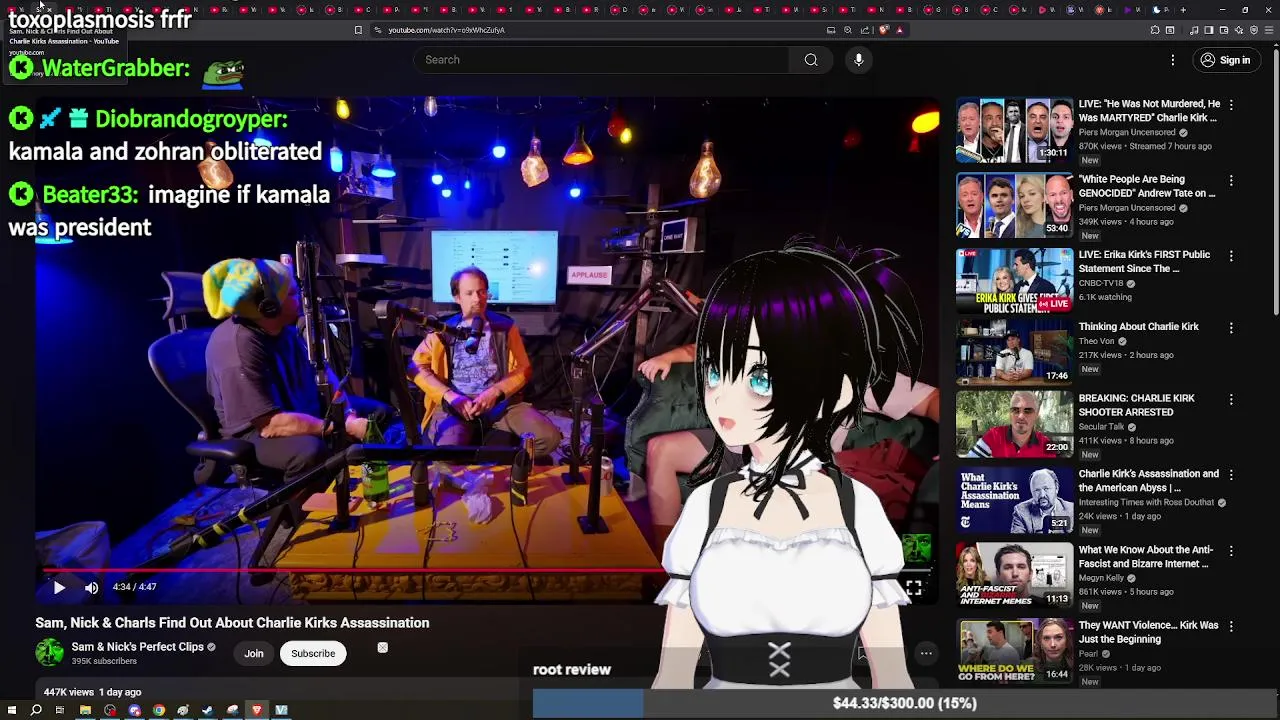Viewport: 1280px width, 720px height.
Task: Open Brave Leo AI sparkle icon
Action: pos(1239,30)
